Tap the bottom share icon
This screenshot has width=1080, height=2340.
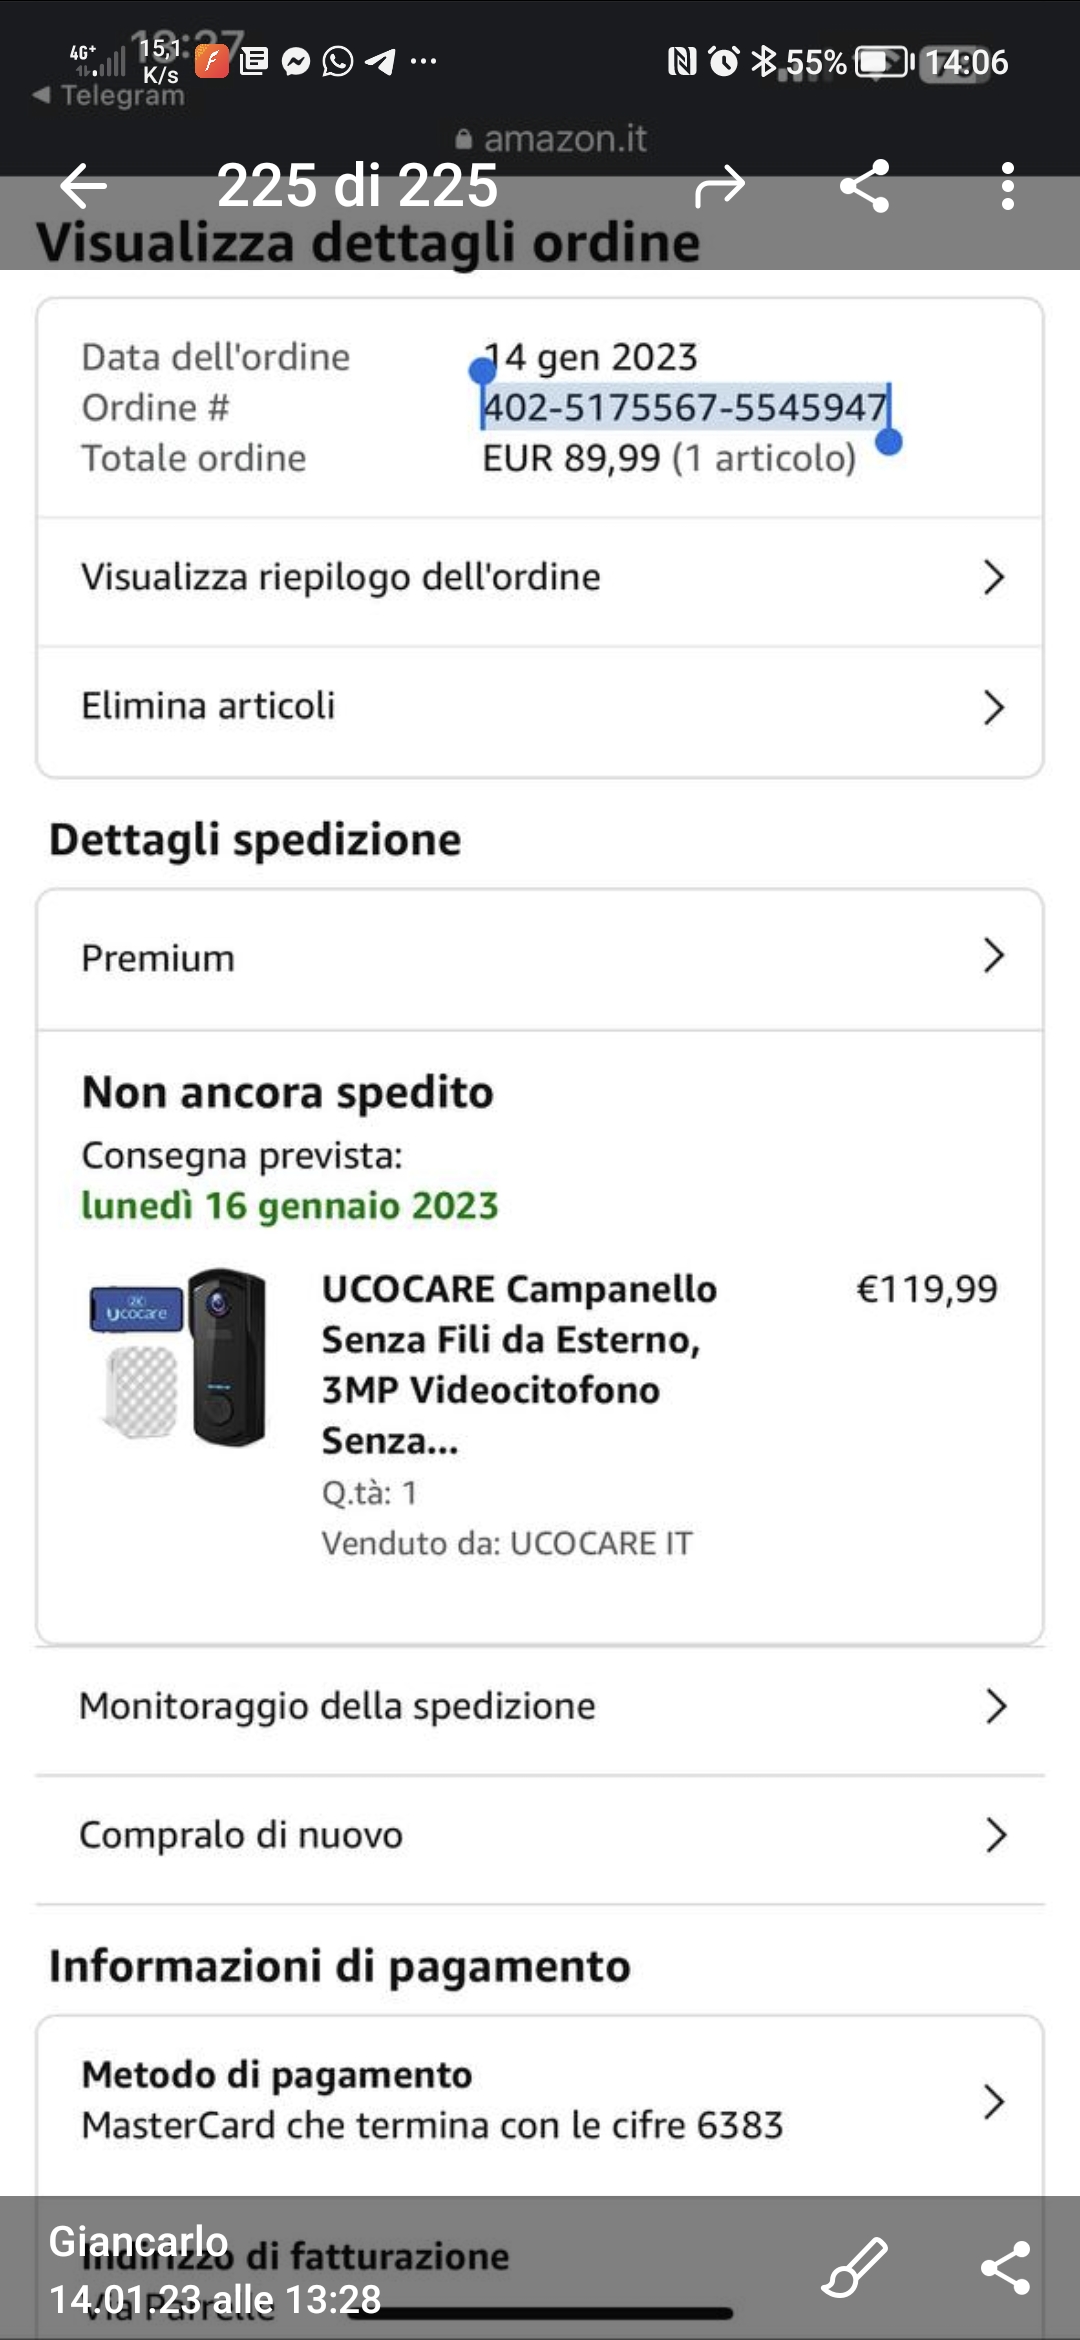tap(1005, 2267)
